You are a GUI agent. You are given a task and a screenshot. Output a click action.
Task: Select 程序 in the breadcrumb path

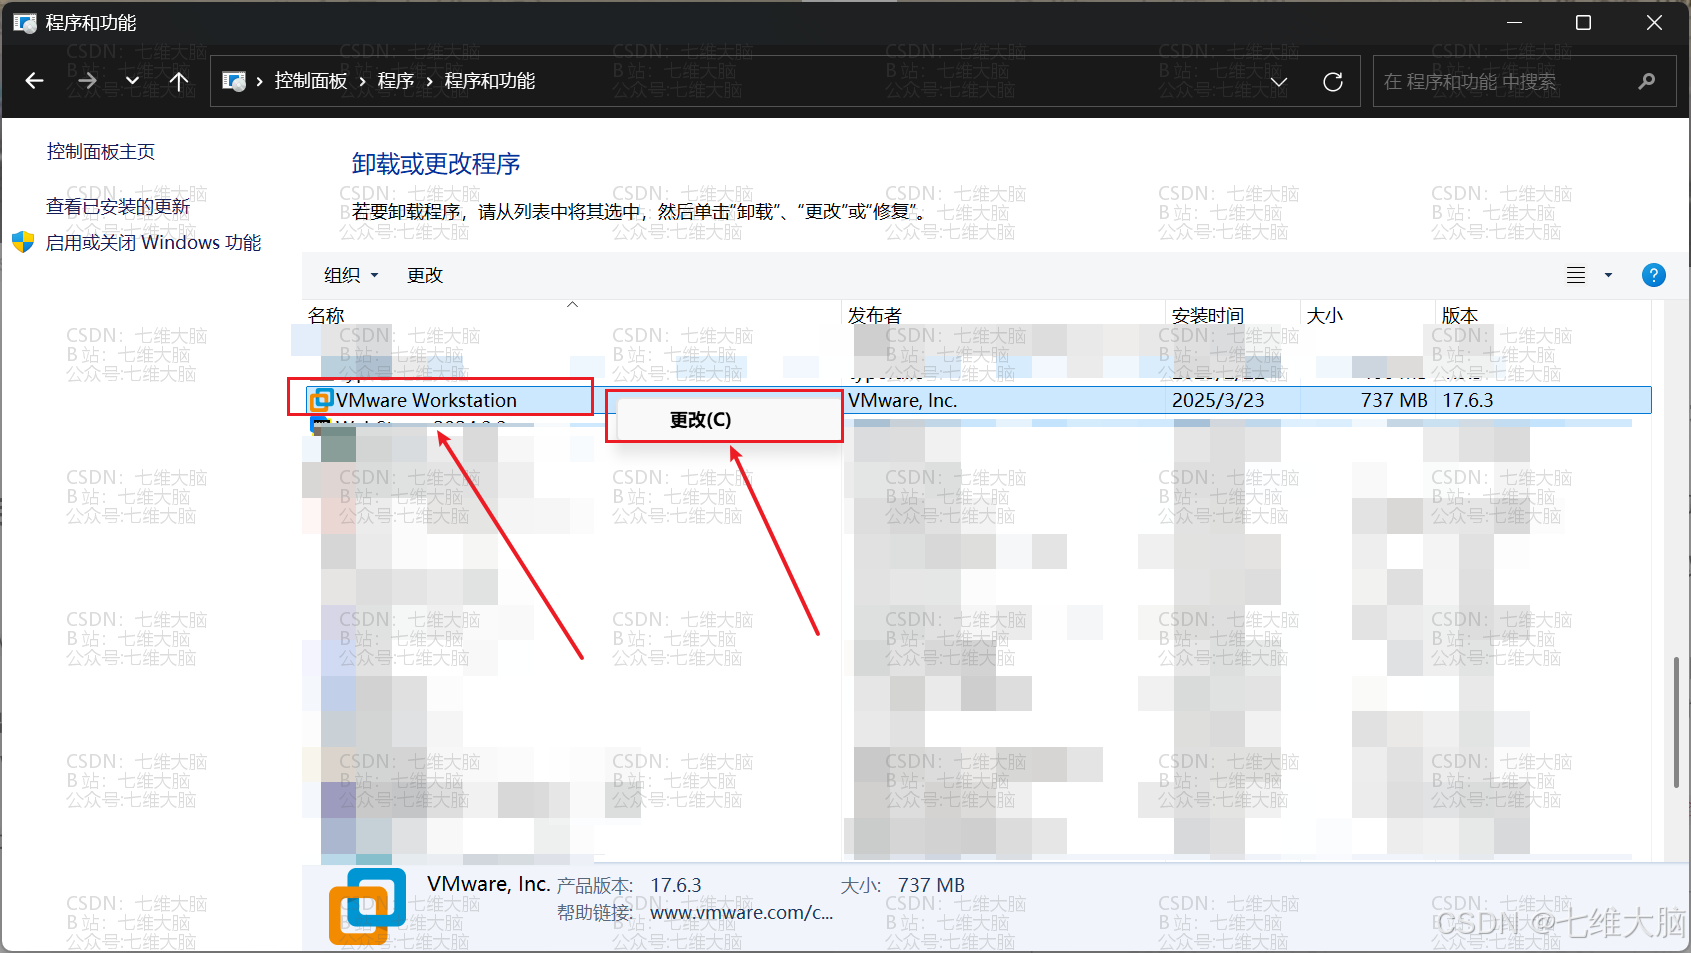396,81
